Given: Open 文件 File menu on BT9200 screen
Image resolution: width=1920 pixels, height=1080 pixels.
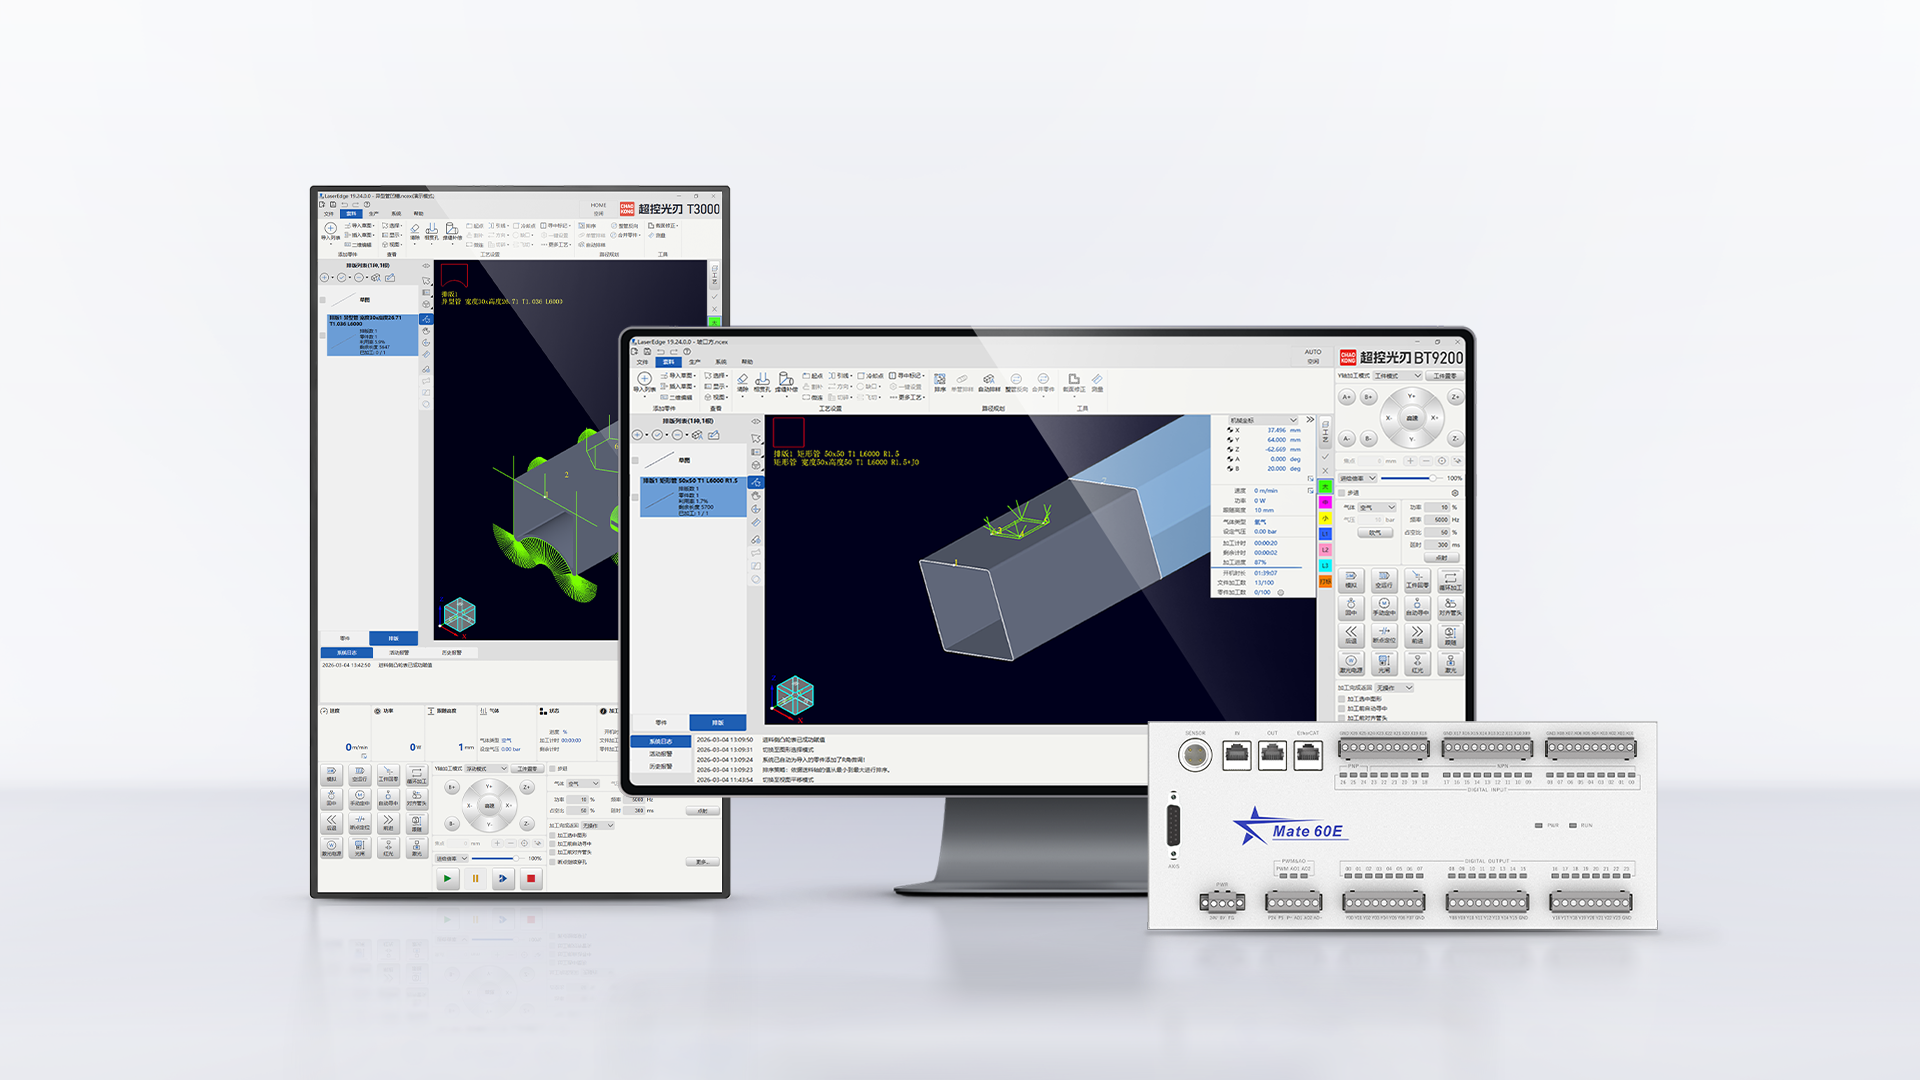Looking at the screenshot, I should point(642,362).
